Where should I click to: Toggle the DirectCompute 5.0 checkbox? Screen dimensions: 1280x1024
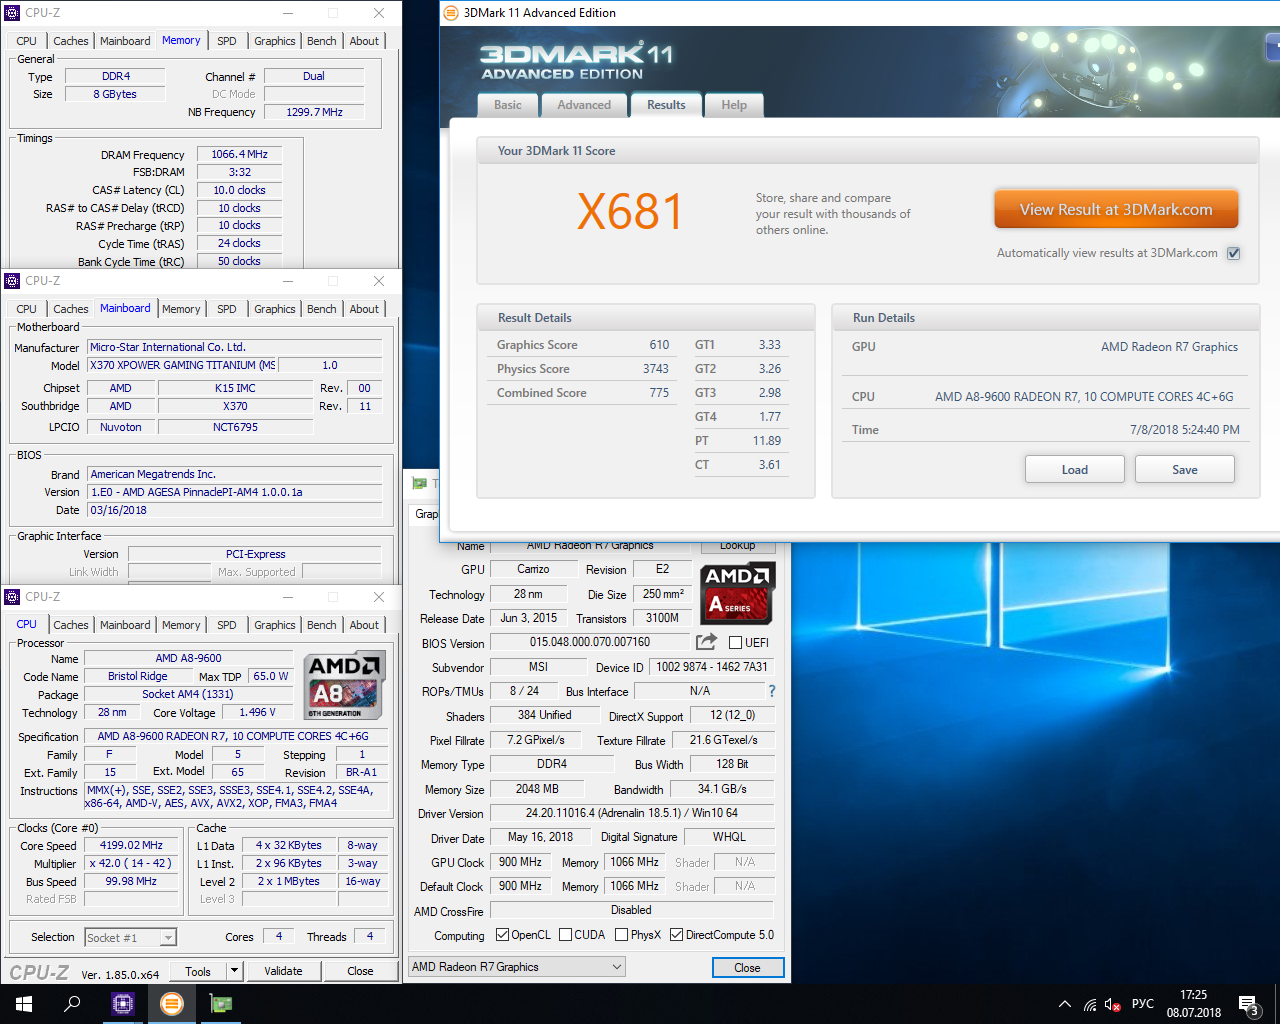(x=677, y=935)
